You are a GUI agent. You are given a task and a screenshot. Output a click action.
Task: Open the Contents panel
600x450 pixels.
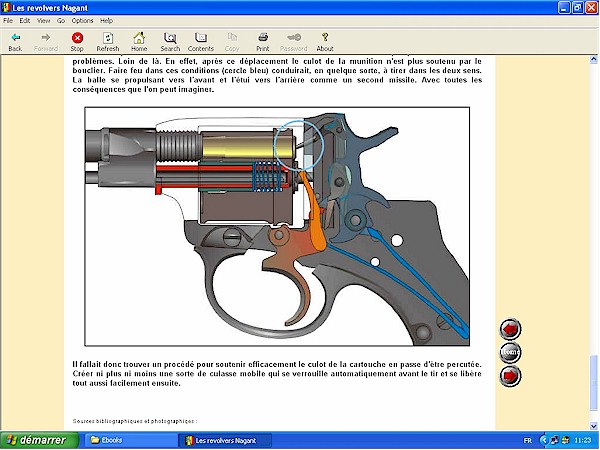pos(201,42)
